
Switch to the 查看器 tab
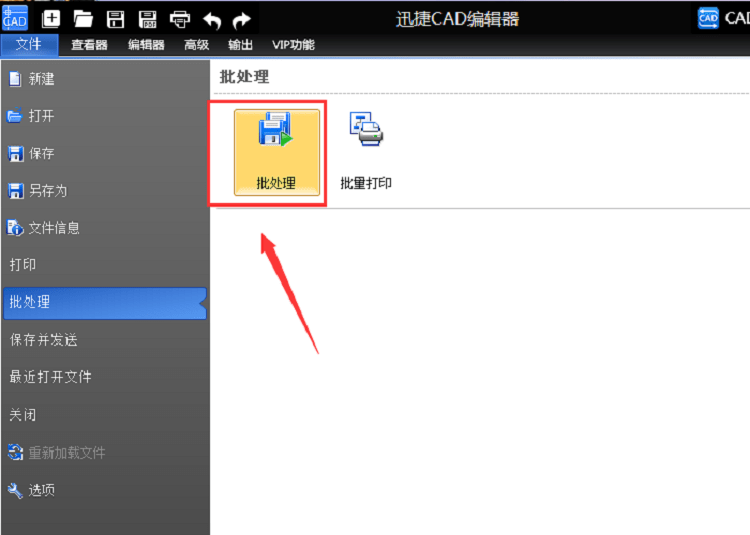click(x=89, y=45)
